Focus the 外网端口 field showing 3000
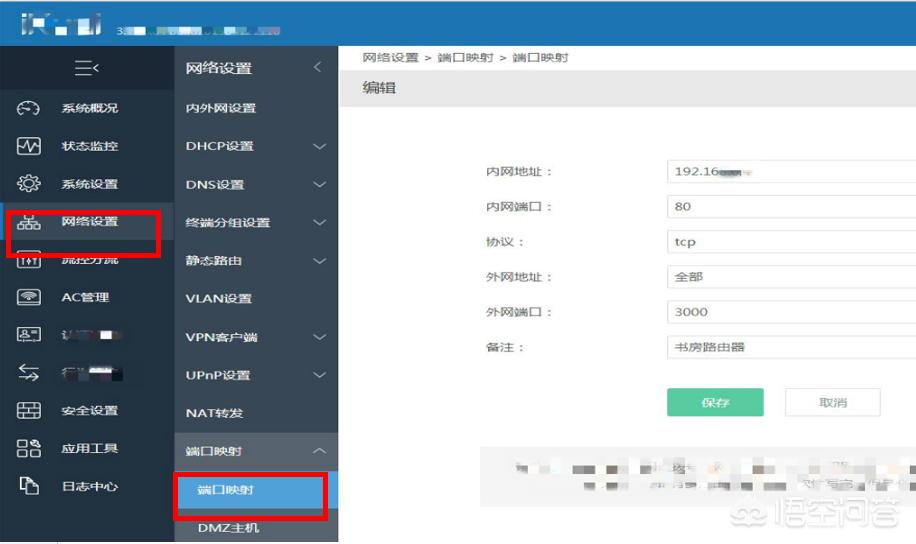Screen dimensions: 916x544 (x=792, y=312)
